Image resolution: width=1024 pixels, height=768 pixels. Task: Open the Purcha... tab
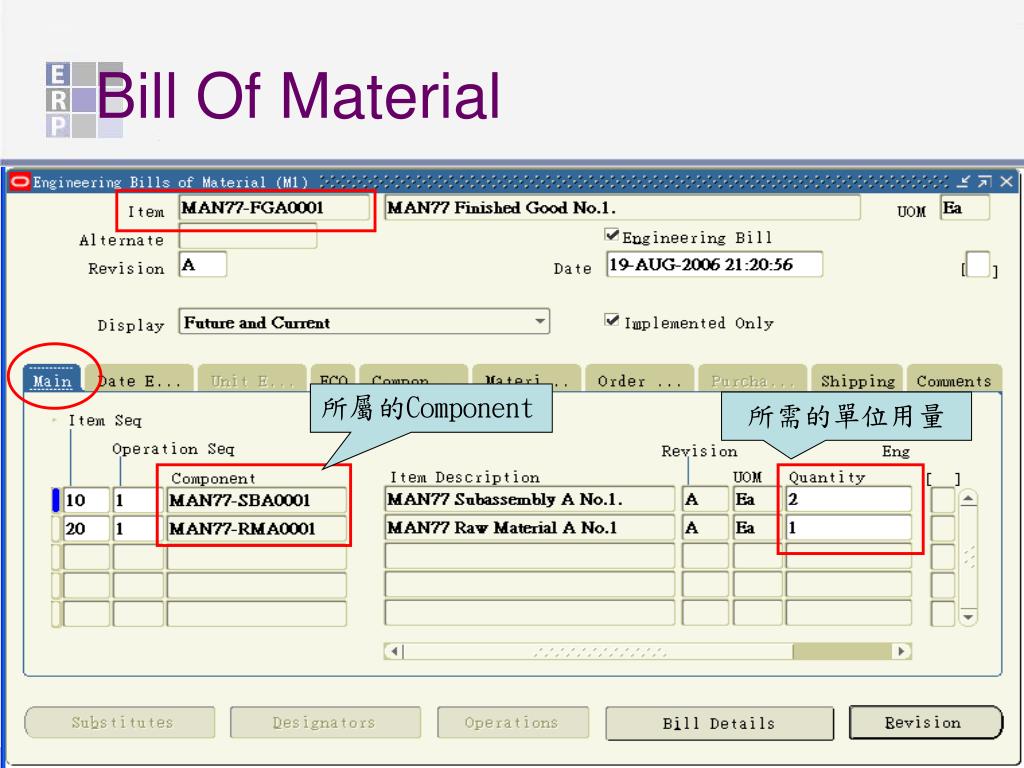click(752, 380)
